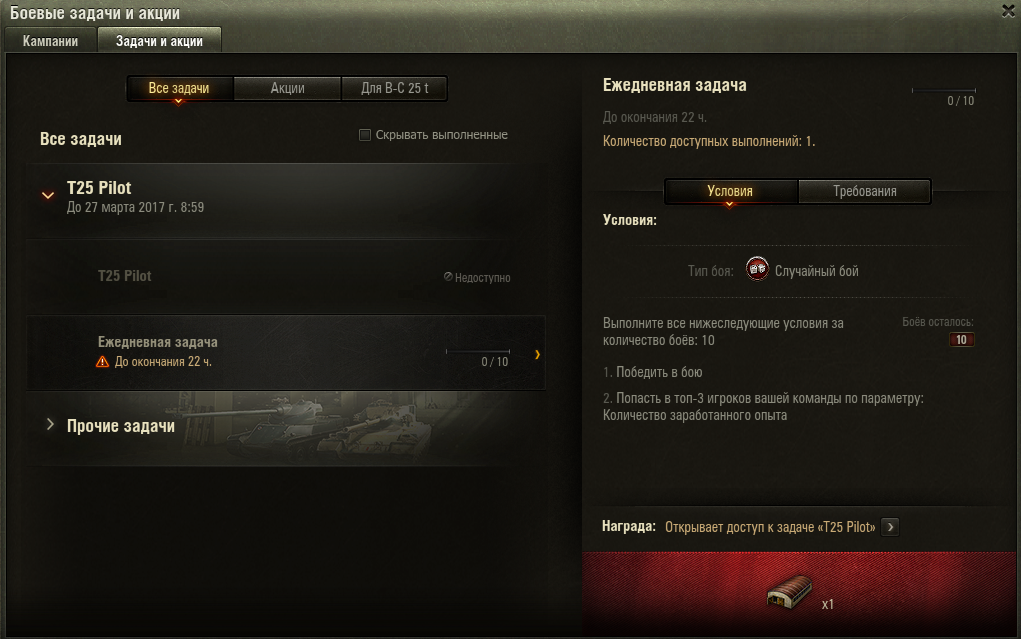Select the Все задачи filter
1021x639 pixels.
coord(179,89)
